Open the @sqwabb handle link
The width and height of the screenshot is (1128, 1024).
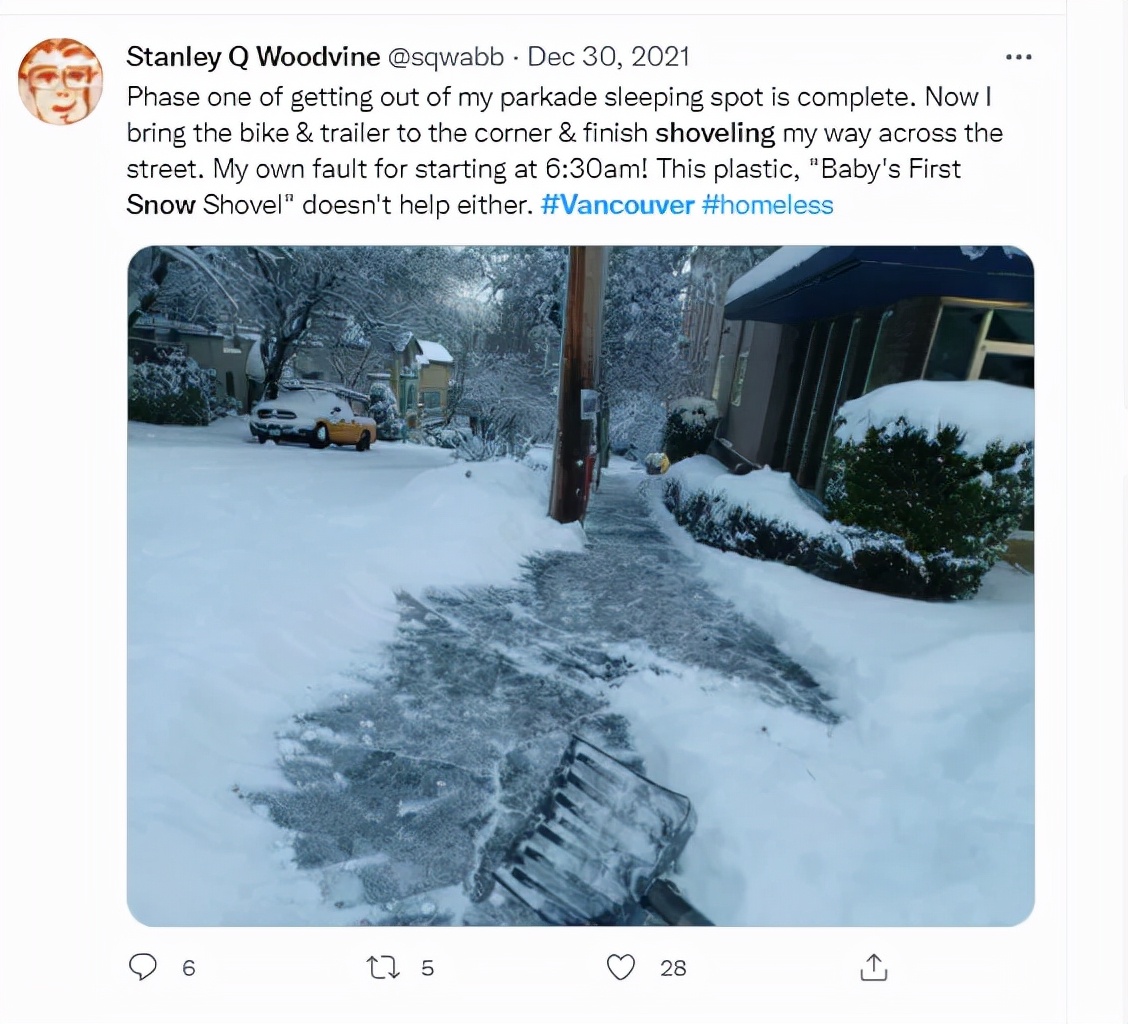tap(446, 57)
